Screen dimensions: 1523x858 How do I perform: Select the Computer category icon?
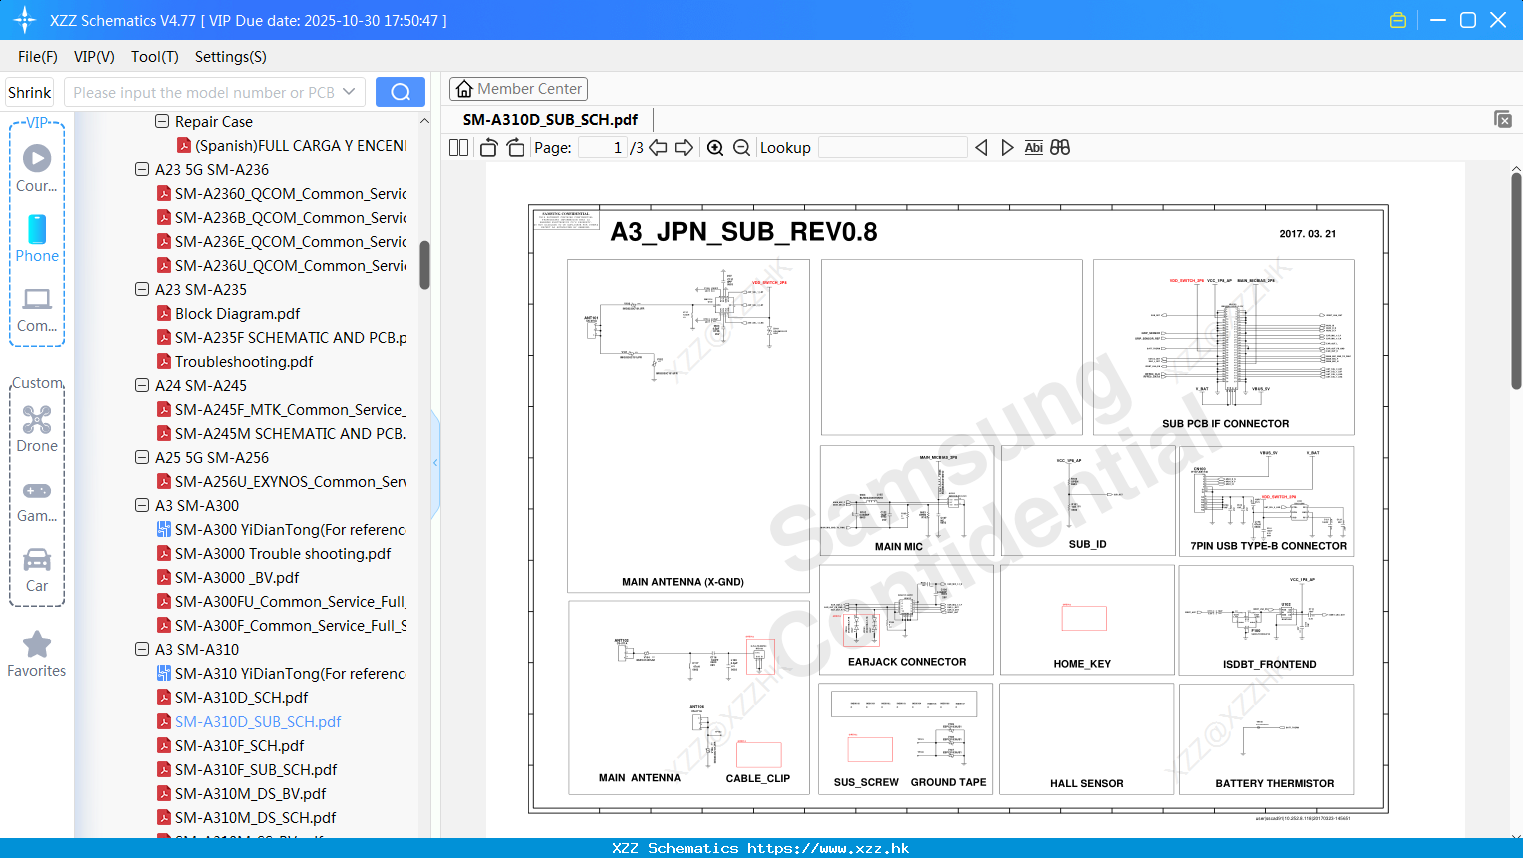[x=37, y=309]
